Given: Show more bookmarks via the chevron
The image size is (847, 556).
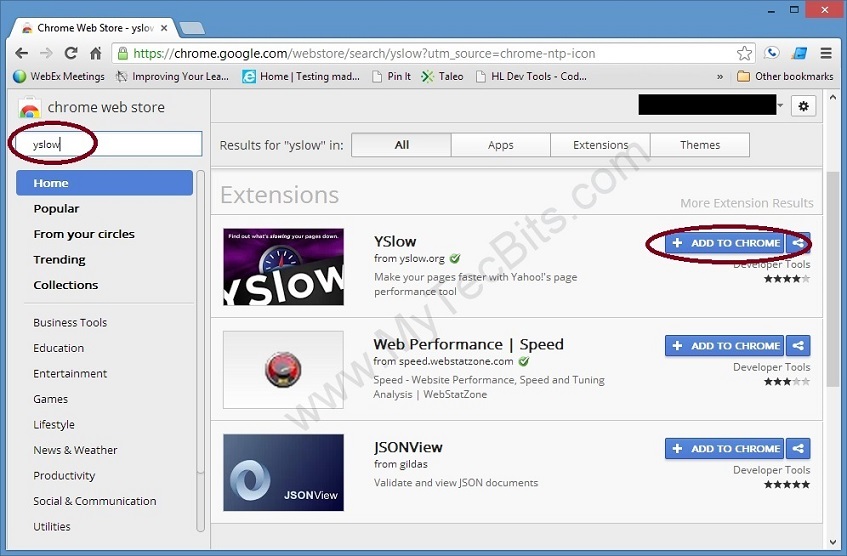Looking at the screenshot, I should pos(720,77).
